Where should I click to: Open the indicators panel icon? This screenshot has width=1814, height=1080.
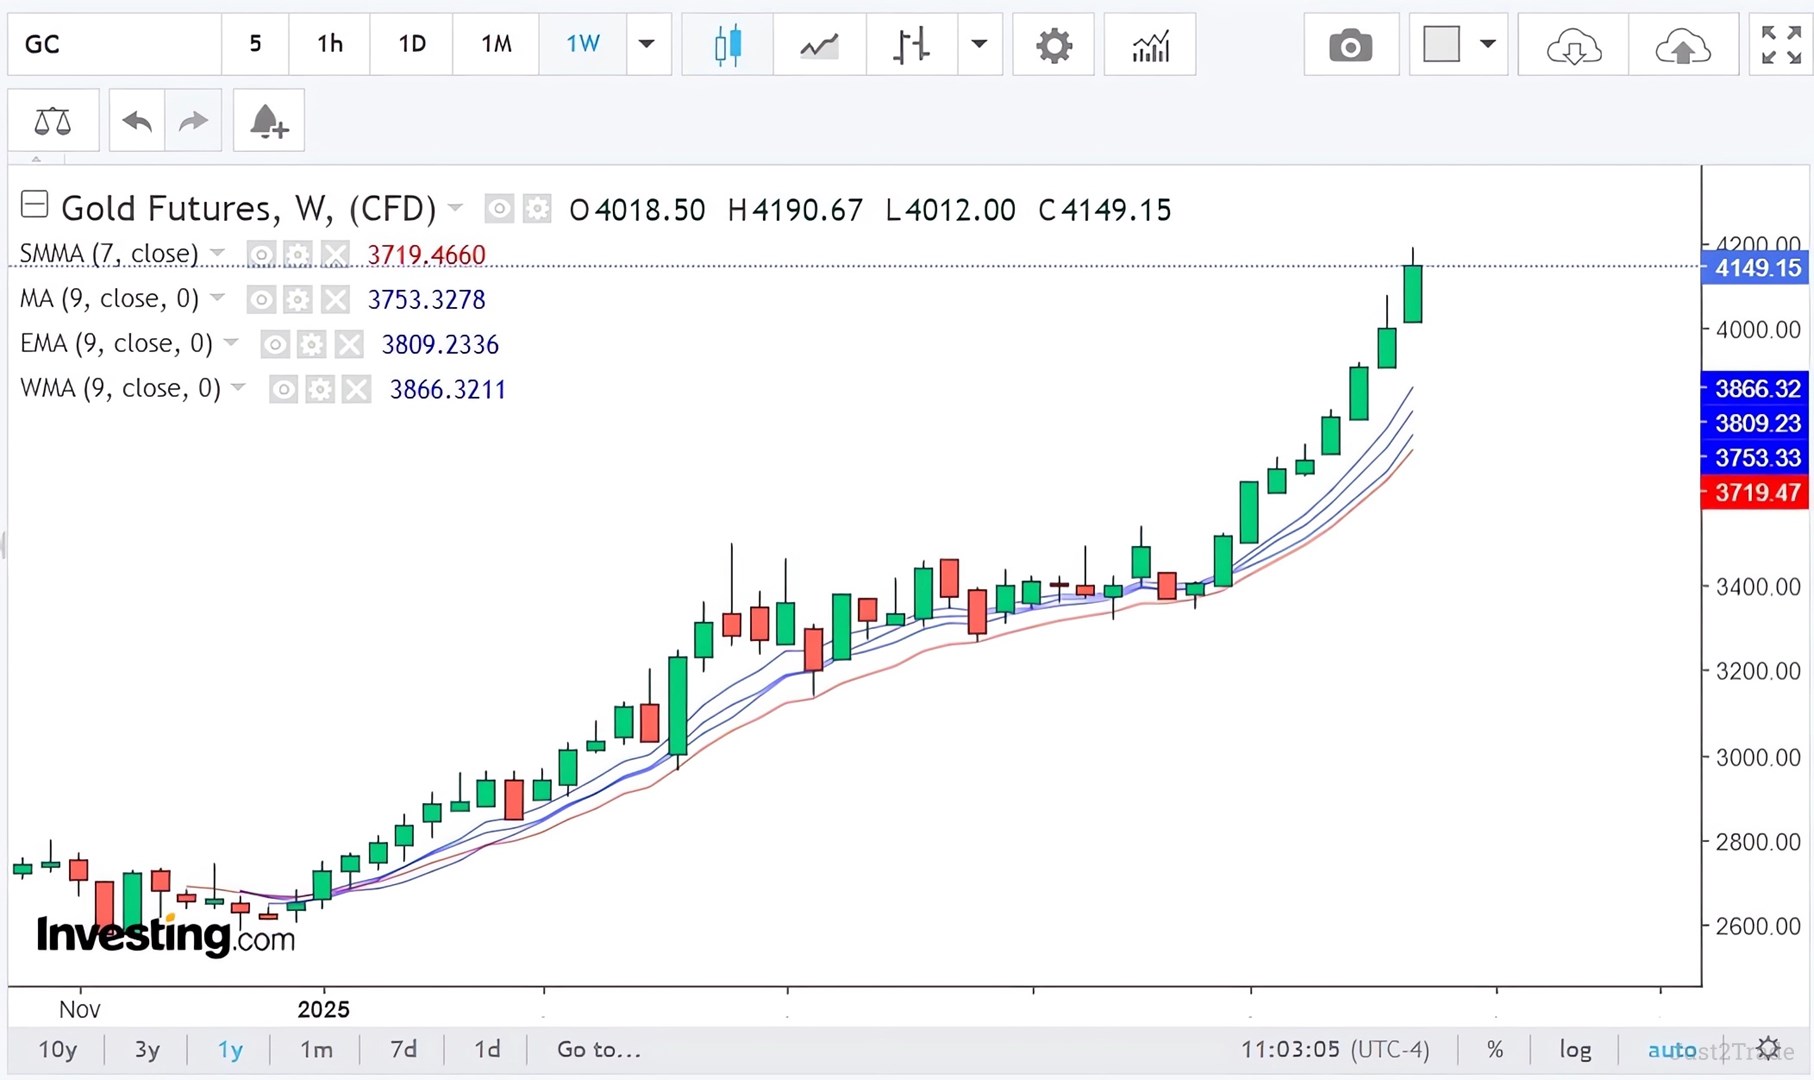(1149, 44)
